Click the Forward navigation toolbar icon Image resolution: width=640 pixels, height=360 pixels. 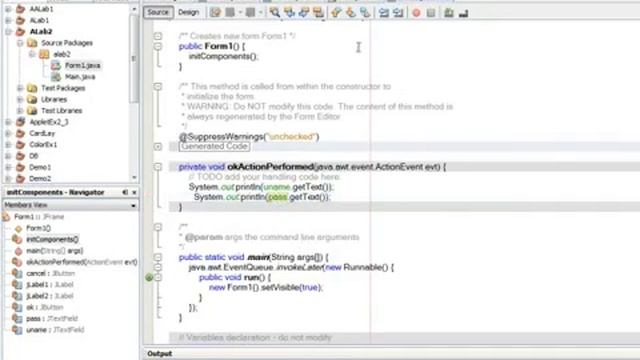tap(250, 13)
